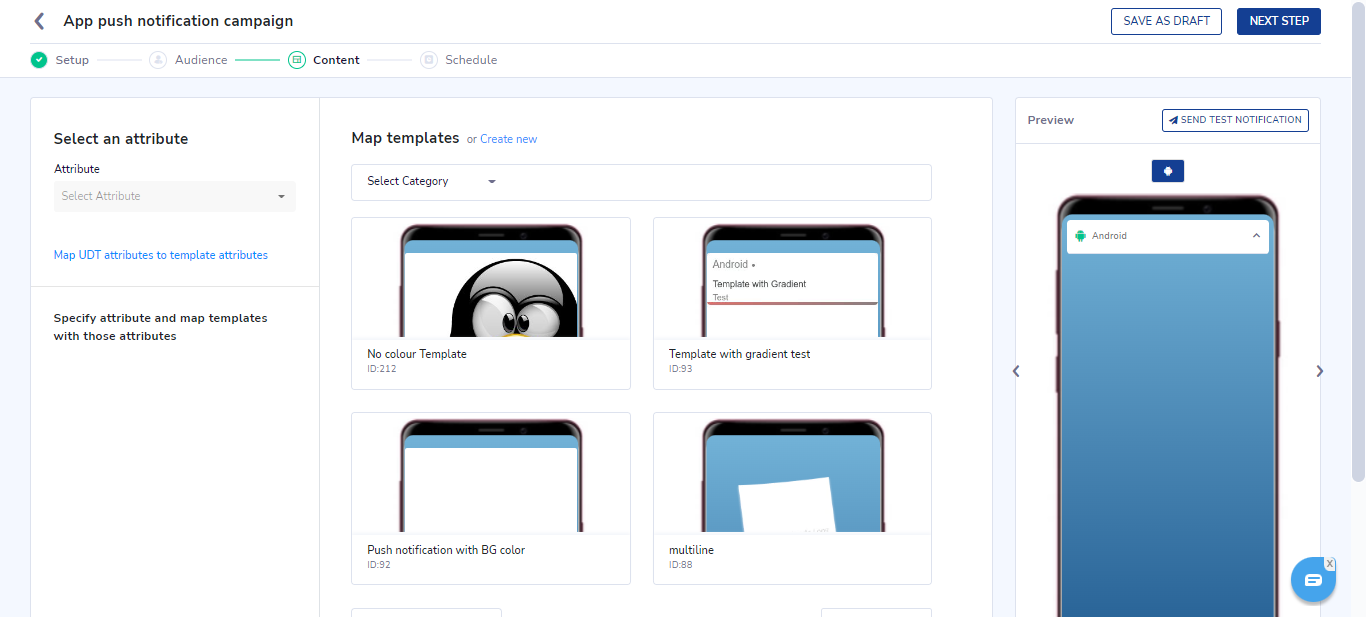The width and height of the screenshot is (1366, 617).
Task: Click the 'ID:212' label
Action: (382, 369)
